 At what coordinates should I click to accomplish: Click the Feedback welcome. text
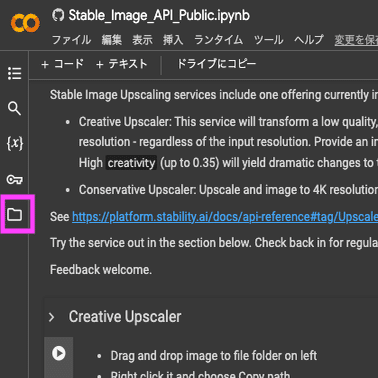pos(101,269)
